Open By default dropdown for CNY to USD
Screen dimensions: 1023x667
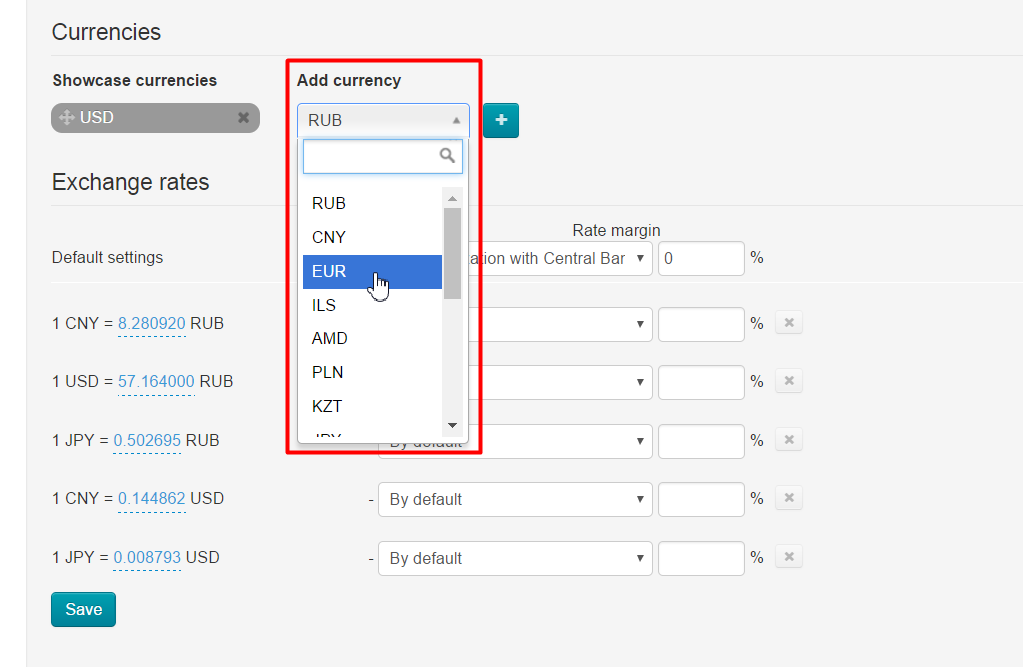(515, 499)
